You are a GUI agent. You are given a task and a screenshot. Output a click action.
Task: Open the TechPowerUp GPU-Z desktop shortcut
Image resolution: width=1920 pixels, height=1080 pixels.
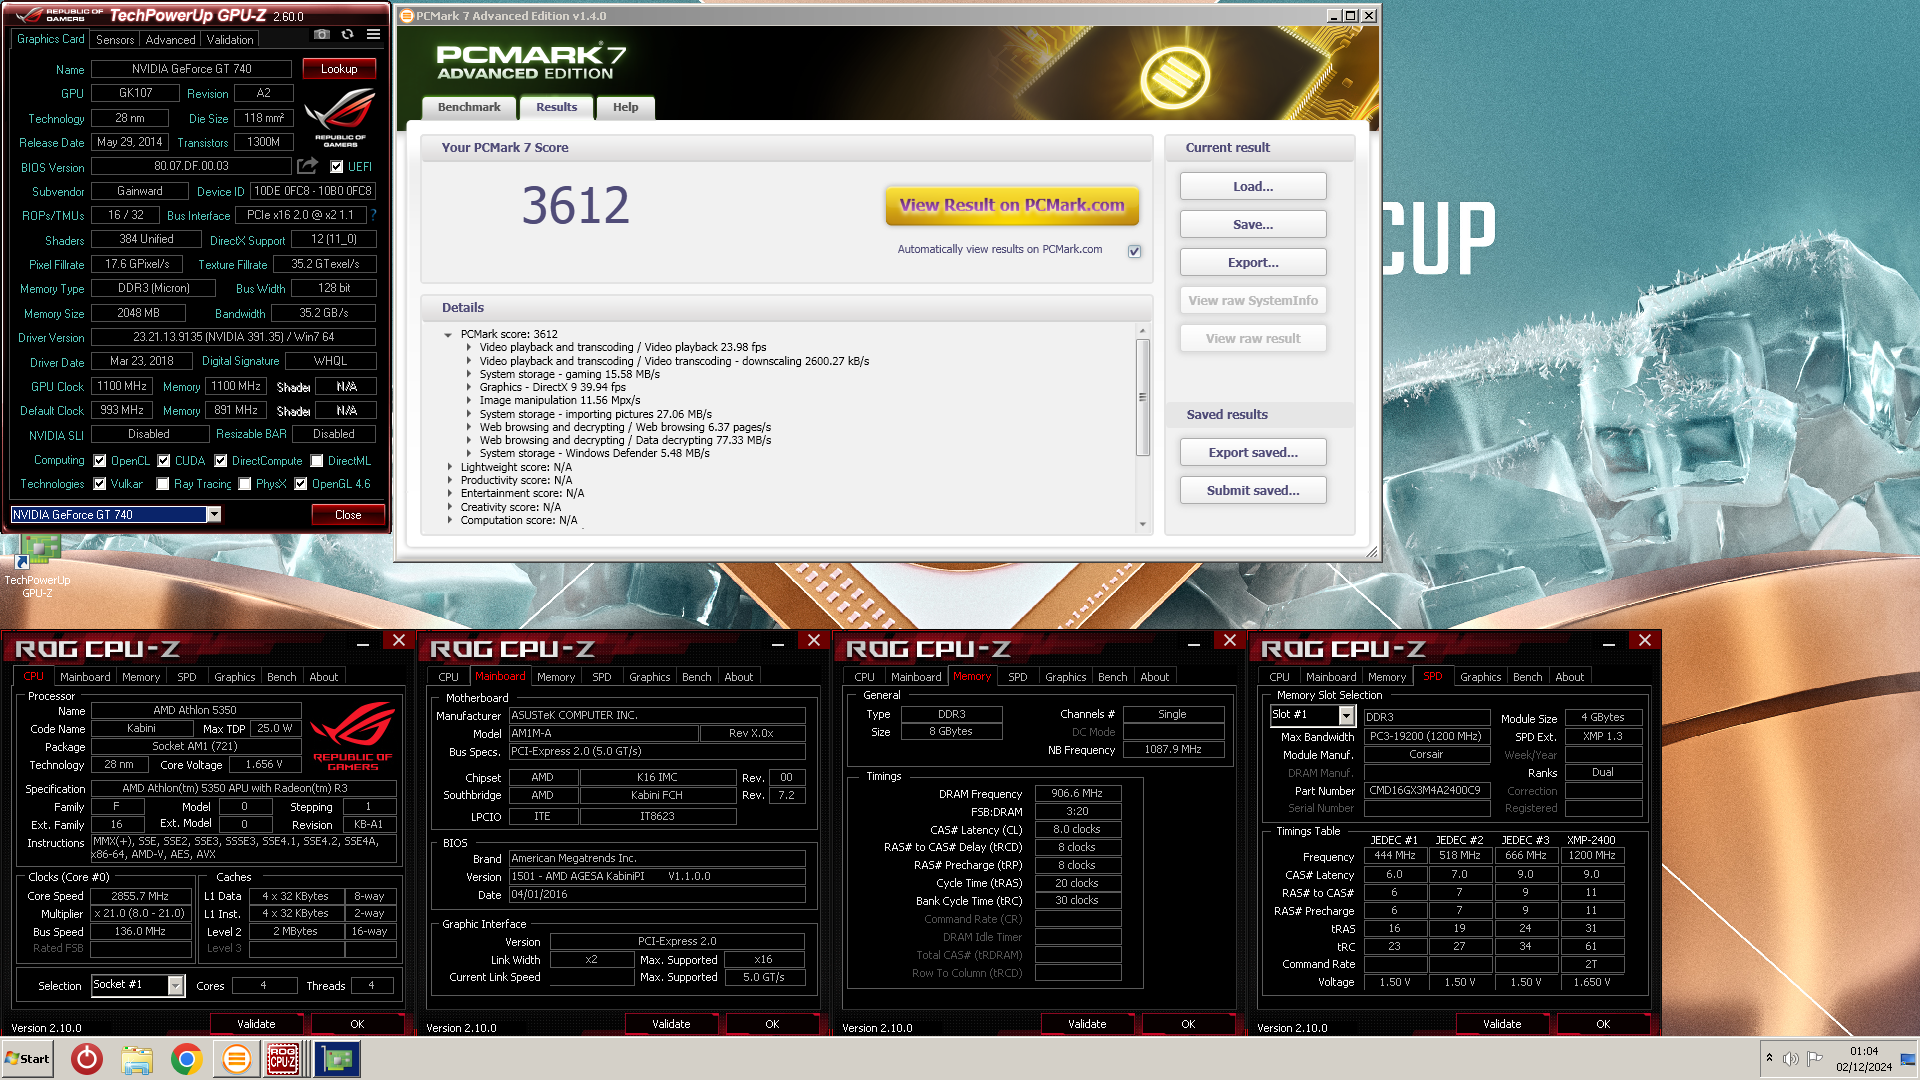(37, 566)
